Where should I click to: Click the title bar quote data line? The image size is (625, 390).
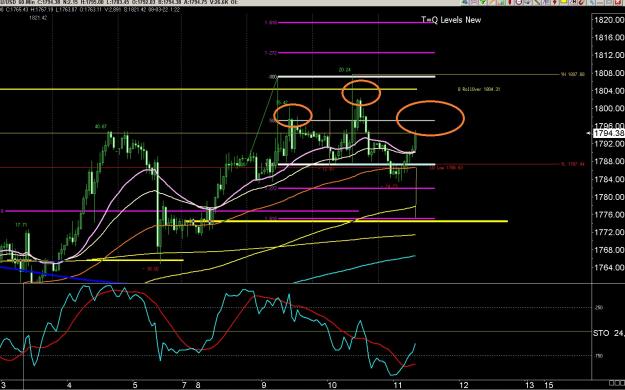[120, 2]
